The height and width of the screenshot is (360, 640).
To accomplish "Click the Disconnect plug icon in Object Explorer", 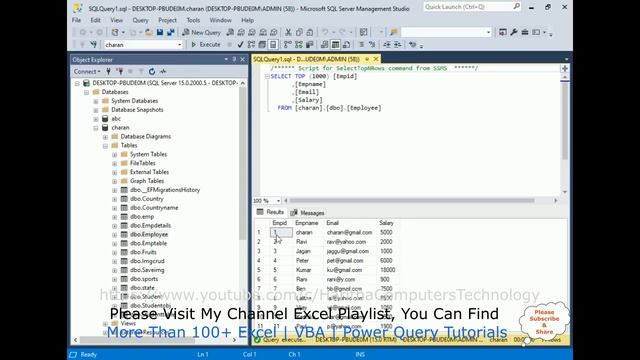I will coord(120,71).
